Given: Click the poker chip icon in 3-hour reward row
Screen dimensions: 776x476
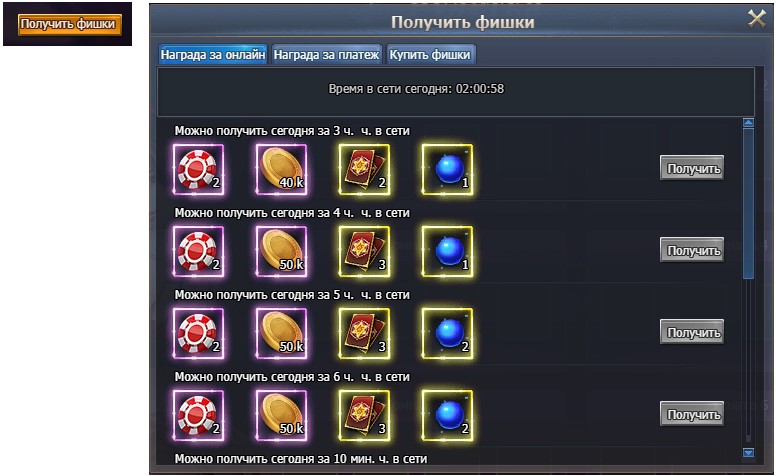Looking at the screenshot, I should [x=198, y=169].
